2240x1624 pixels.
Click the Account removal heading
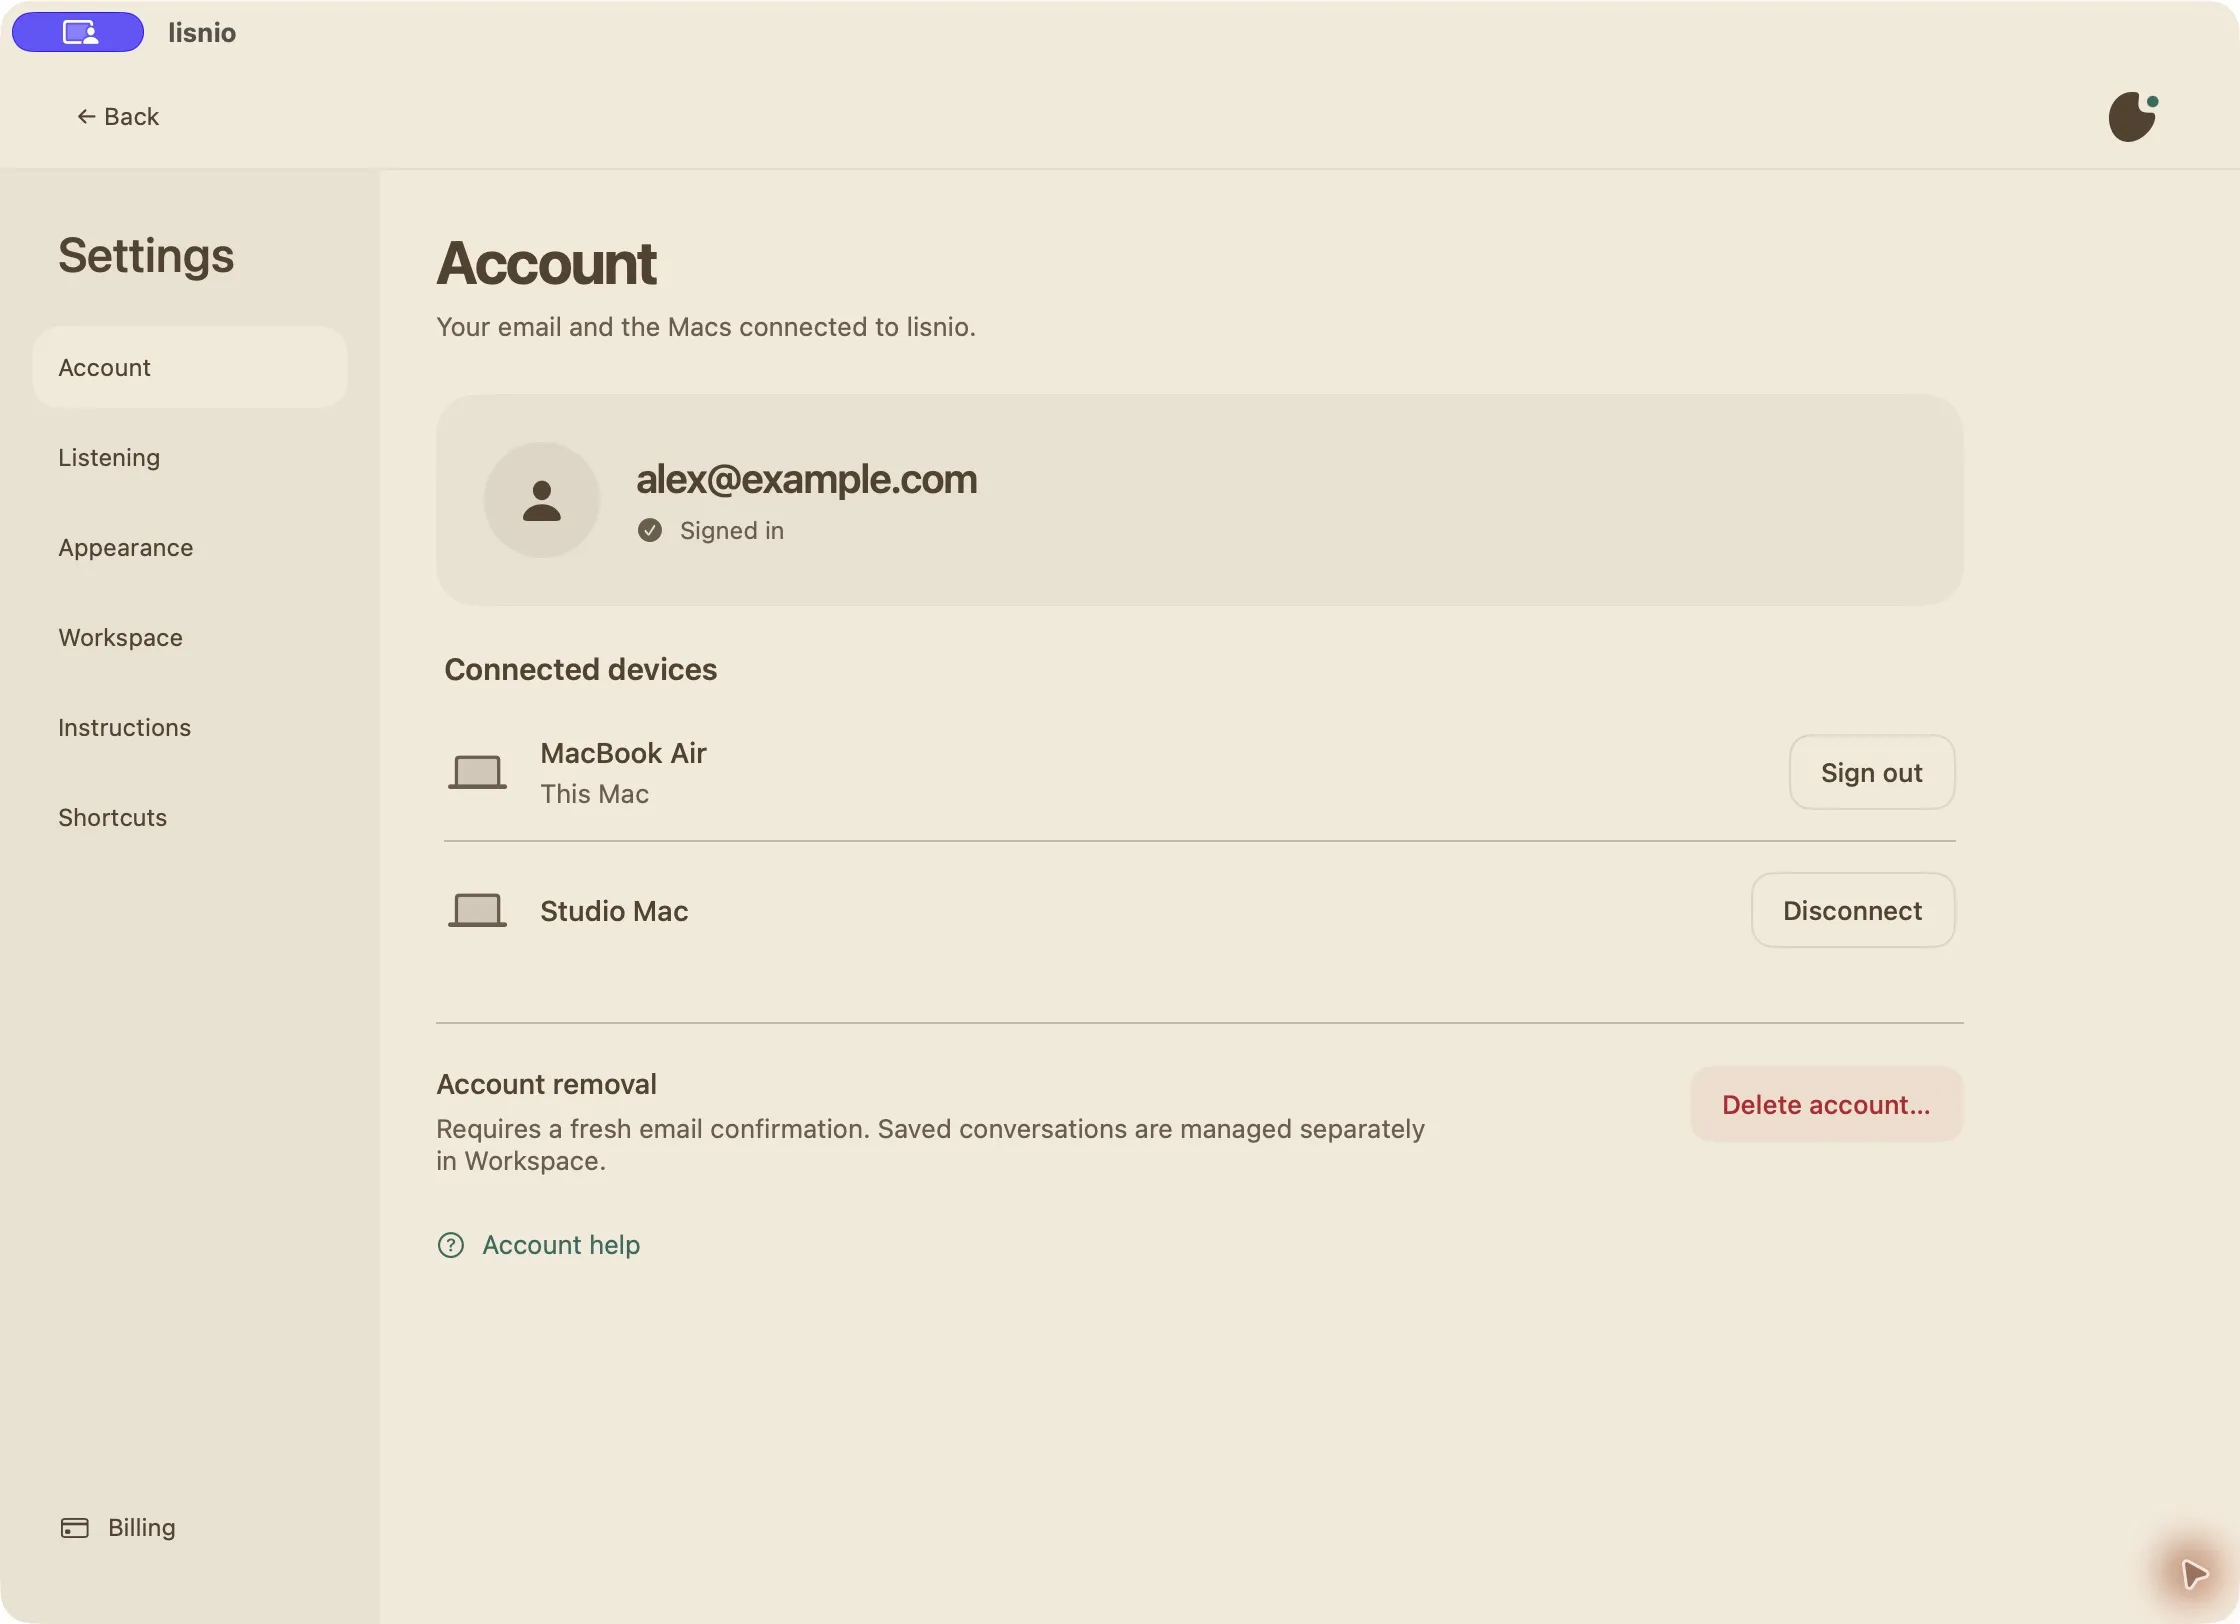(x=546, y=1084)
